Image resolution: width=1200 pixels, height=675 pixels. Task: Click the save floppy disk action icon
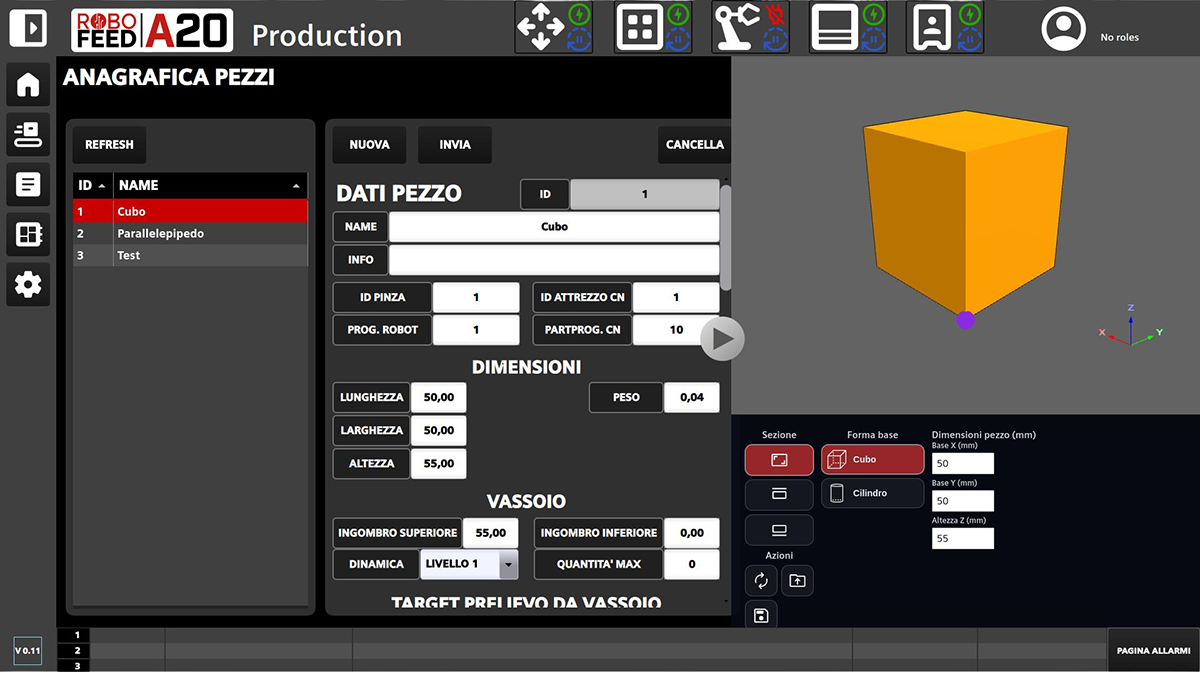(x=761, y=615)
